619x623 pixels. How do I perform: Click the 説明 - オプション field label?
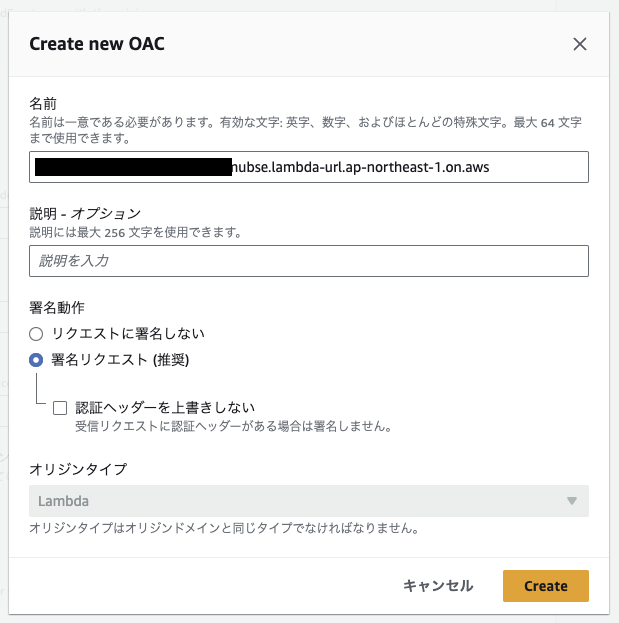(x=85, y=214)
